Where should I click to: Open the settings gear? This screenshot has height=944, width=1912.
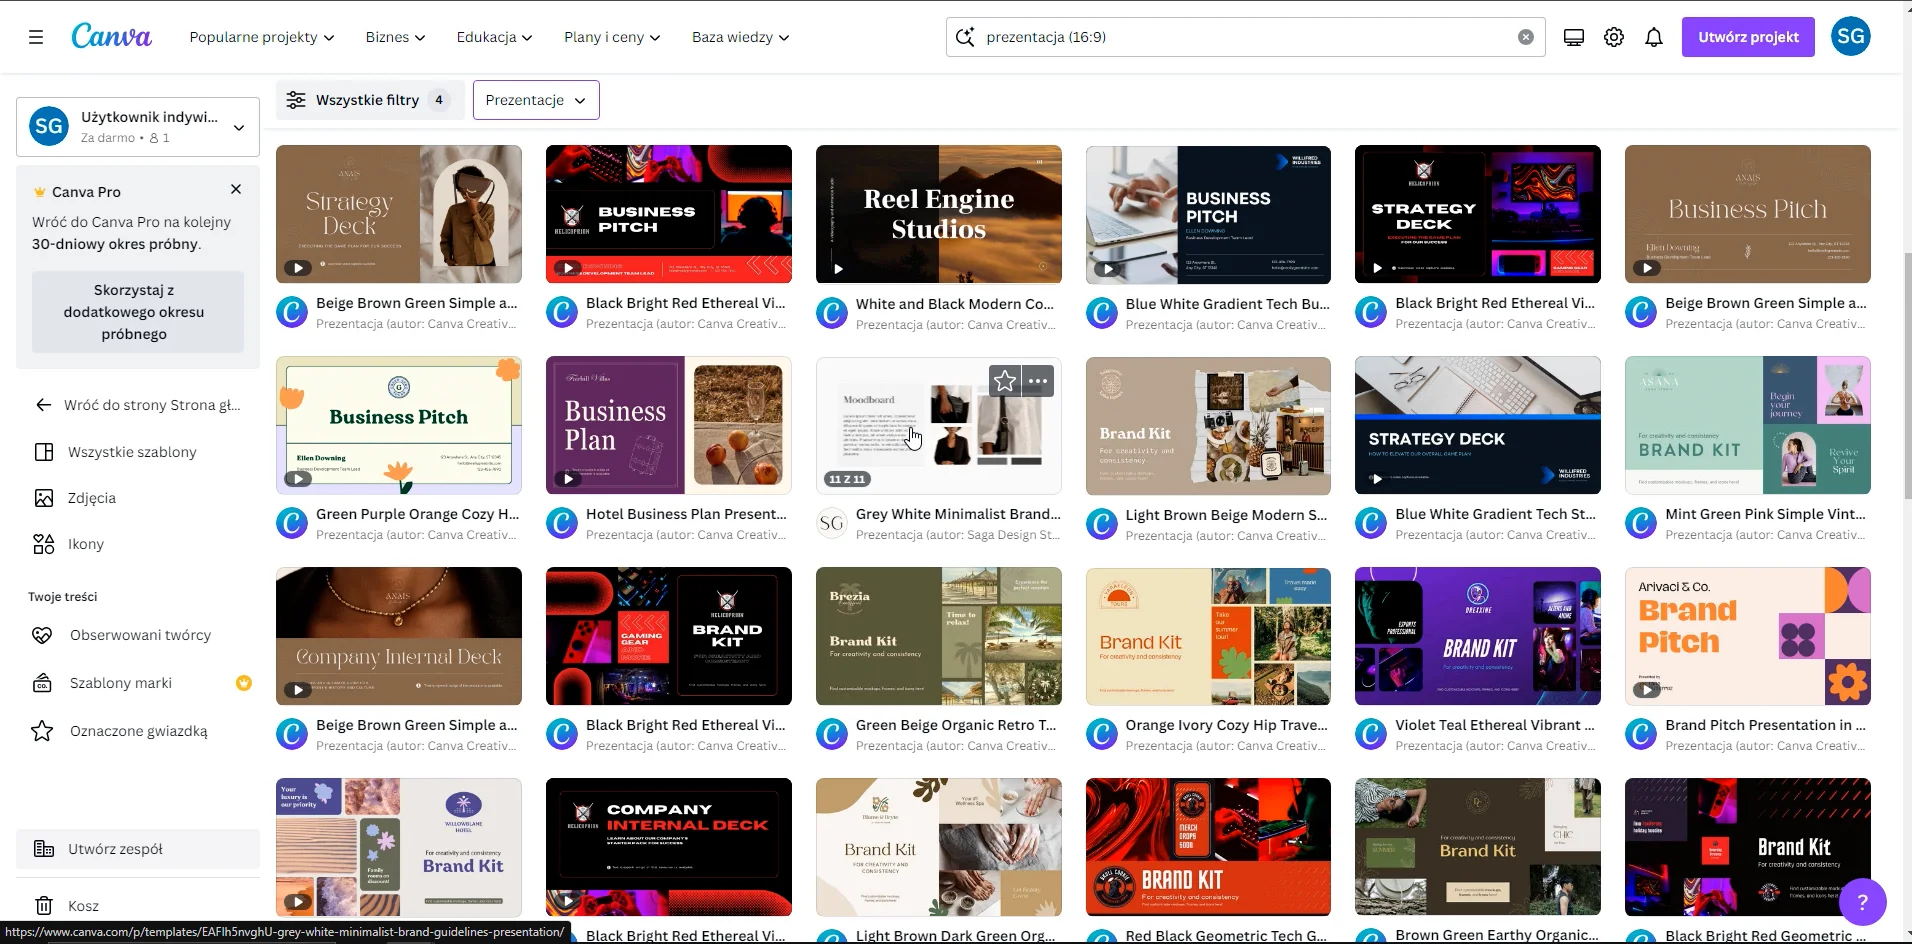coord(1613,37)
